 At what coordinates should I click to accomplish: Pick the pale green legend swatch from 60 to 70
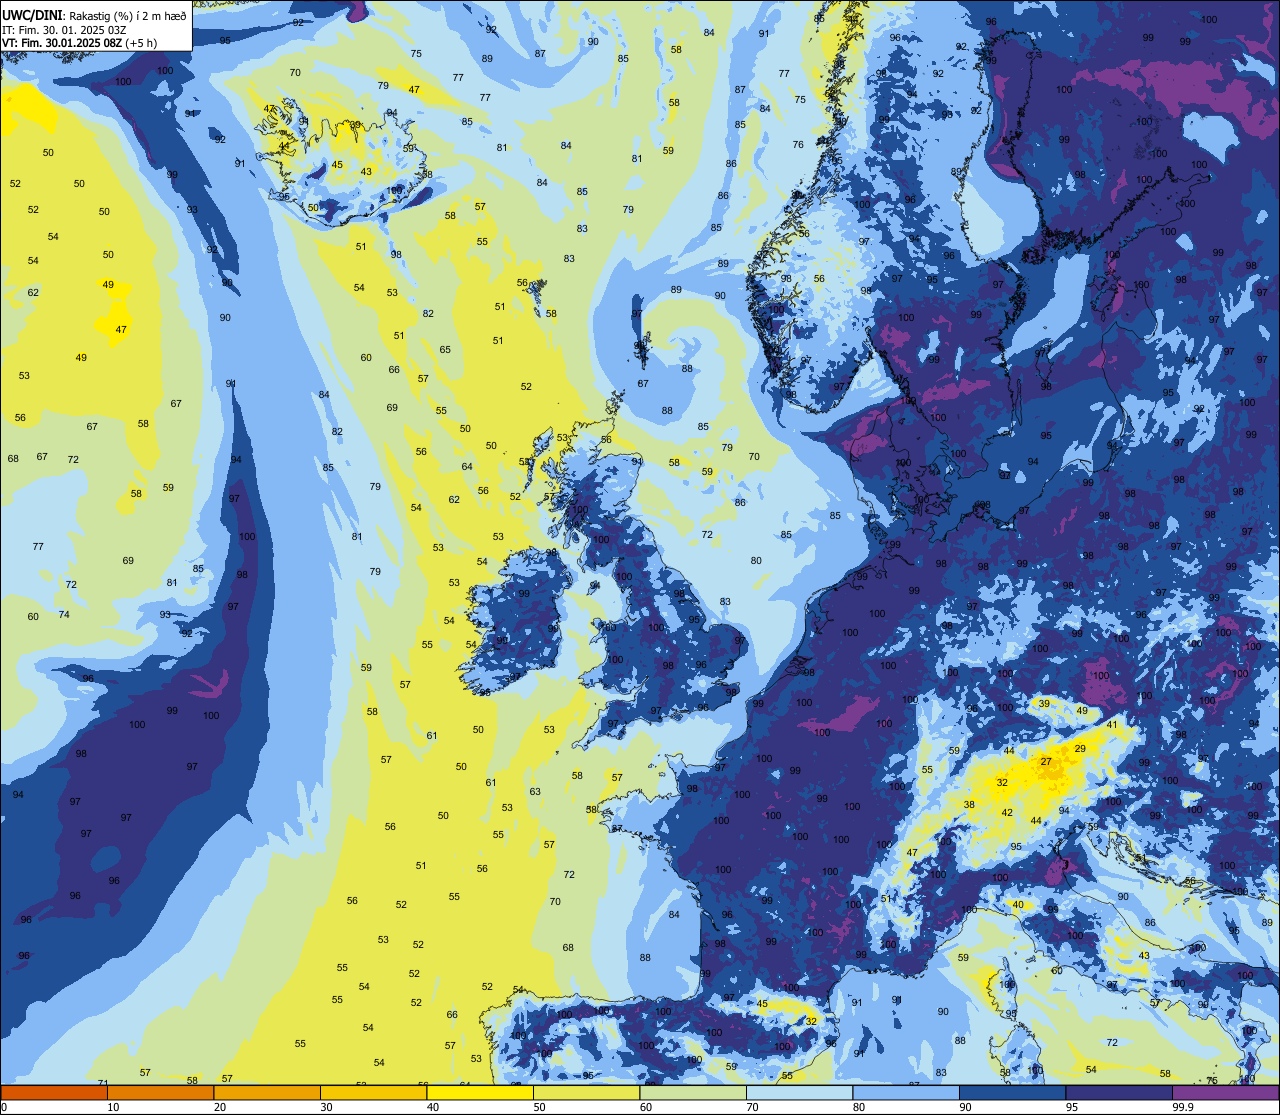(x=693, y=1092)
